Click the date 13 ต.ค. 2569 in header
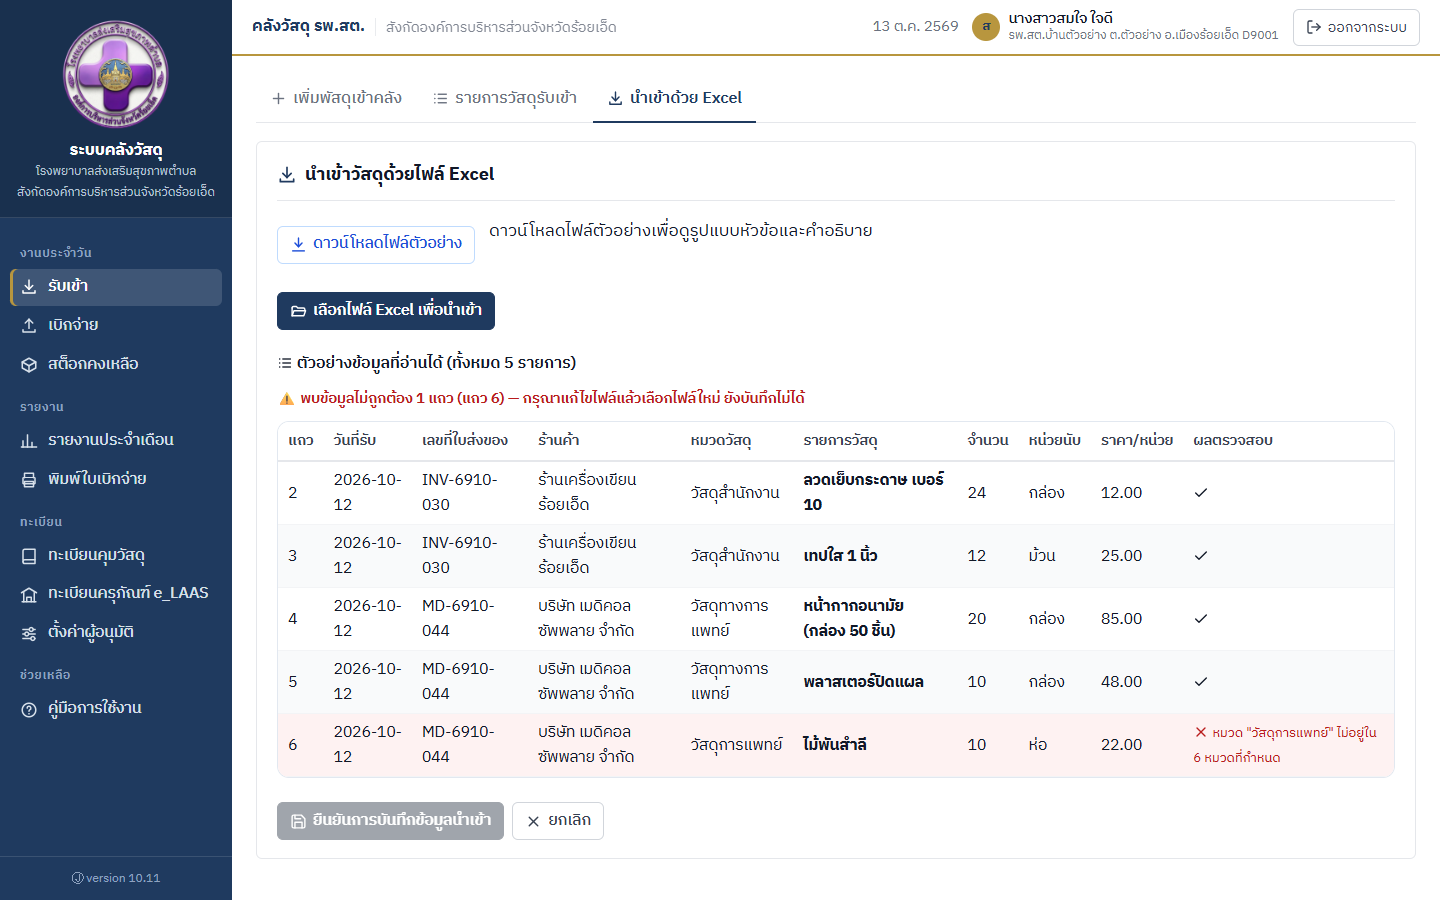Image resolution: width=1440 pixels, height=900 pixels. click(x=915, y=27)
